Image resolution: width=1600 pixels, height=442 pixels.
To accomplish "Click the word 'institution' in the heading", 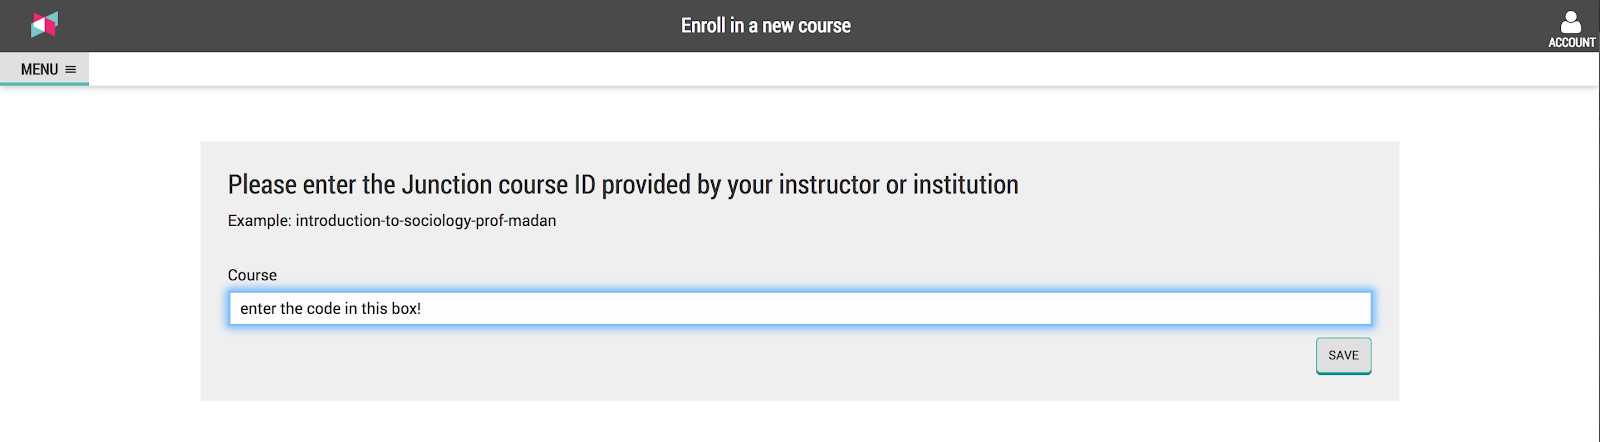I will pyautogui.click(x=966, y=185).
